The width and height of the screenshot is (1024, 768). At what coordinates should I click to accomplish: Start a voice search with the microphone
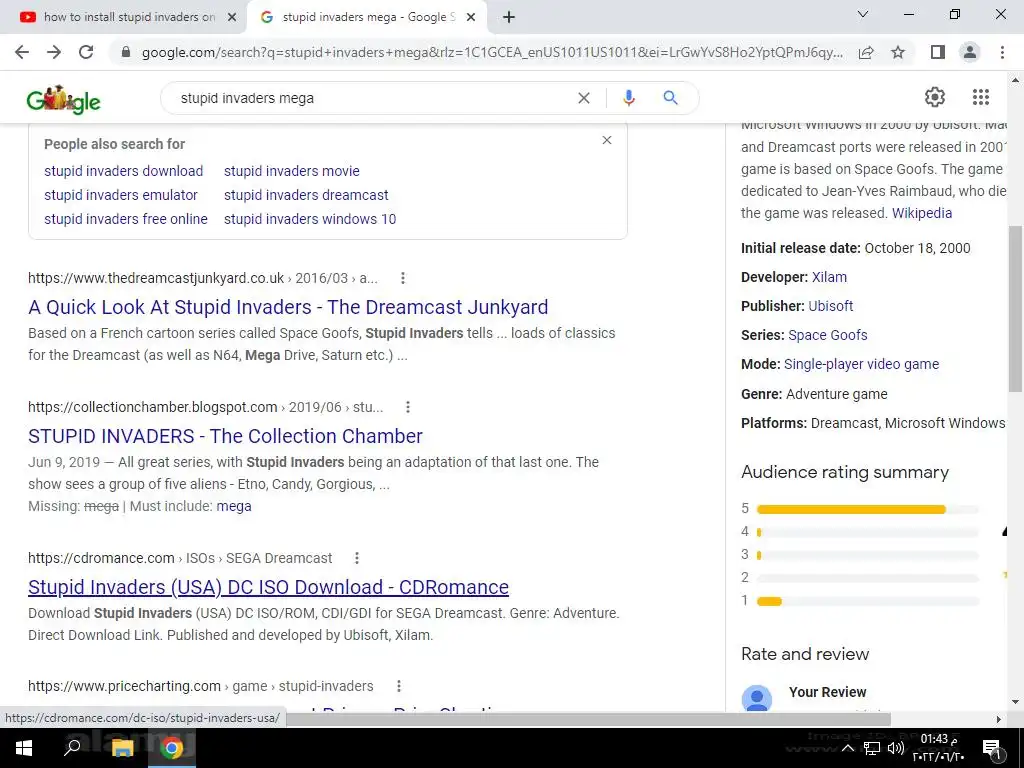628,98
